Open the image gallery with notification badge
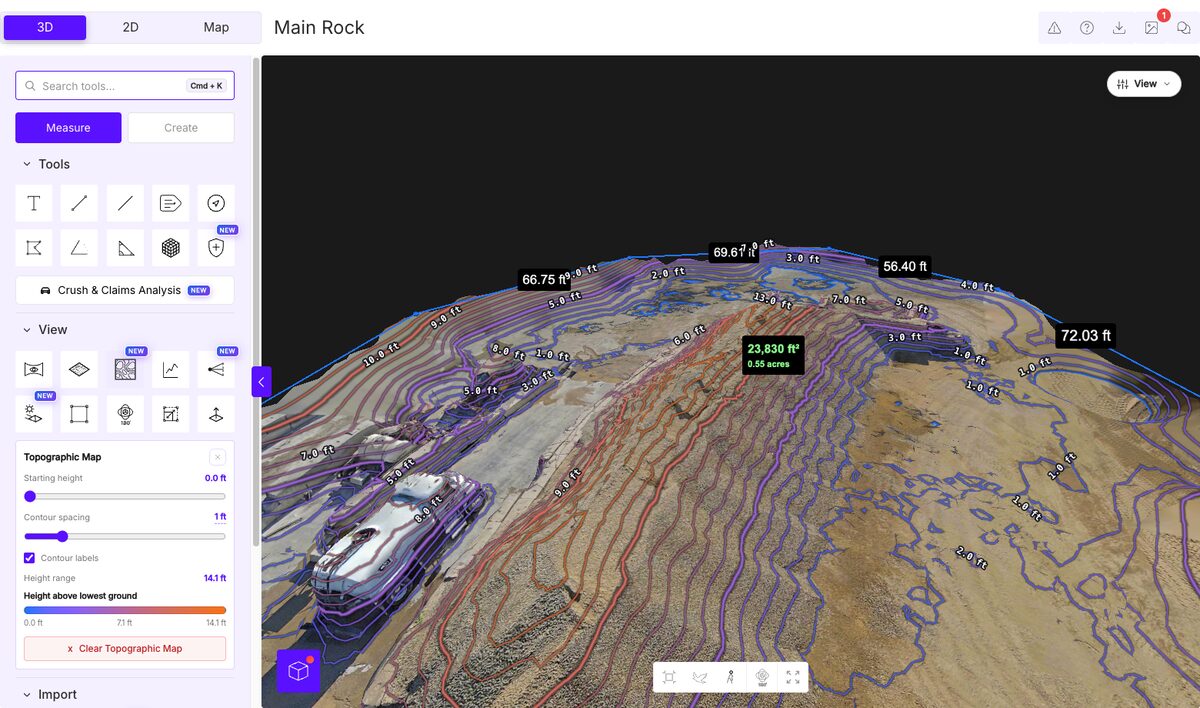 tap(1152, 28)
